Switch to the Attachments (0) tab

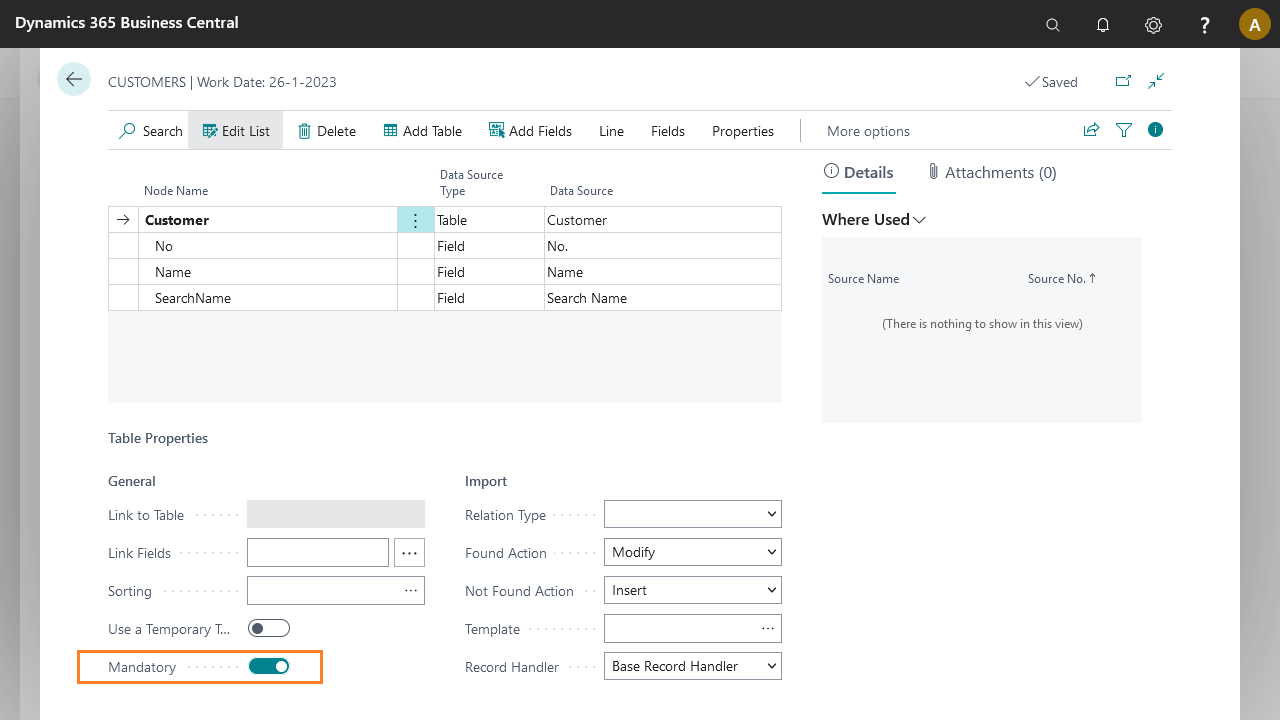(x=991, y=173)
